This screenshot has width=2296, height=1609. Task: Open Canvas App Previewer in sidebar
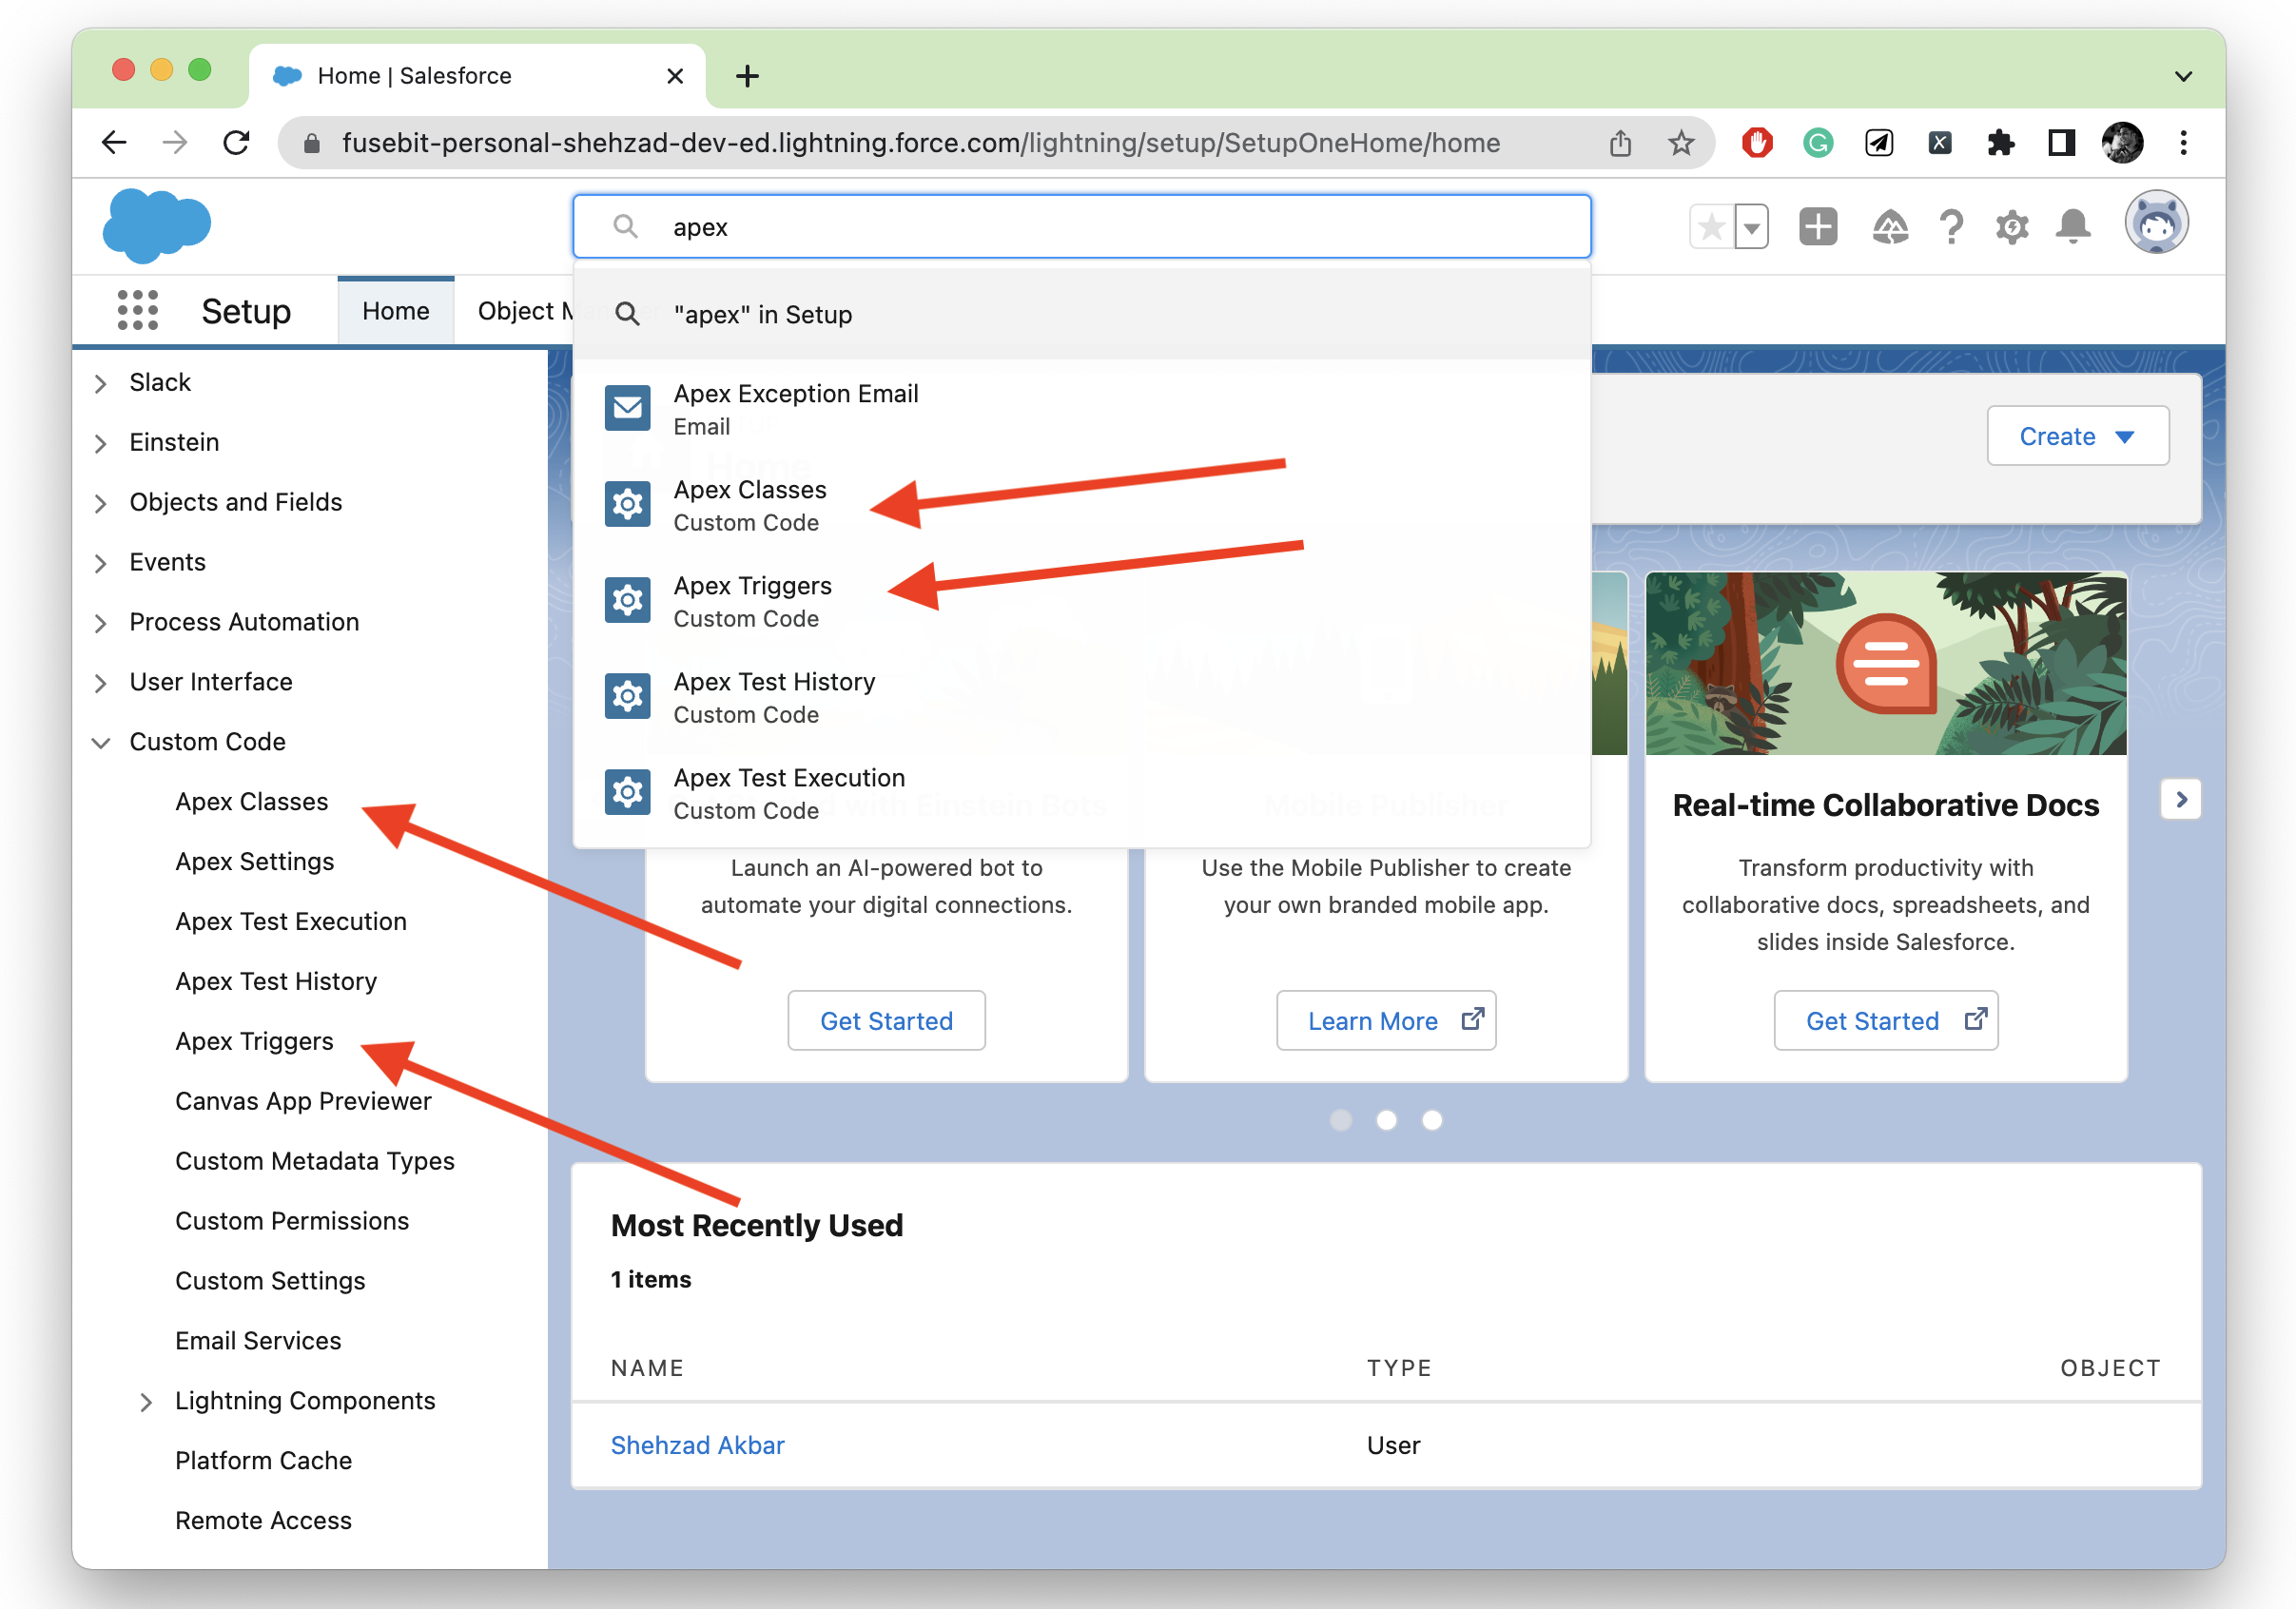coord(303,1102)
